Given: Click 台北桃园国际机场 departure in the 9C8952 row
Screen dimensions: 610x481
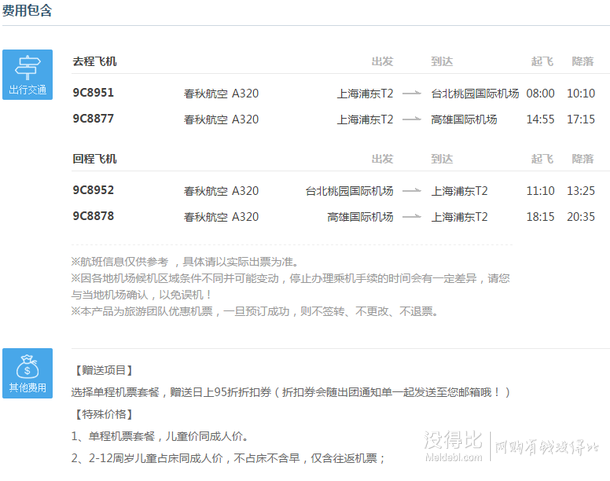Looking at the screenshot, I should coord(349,191).
